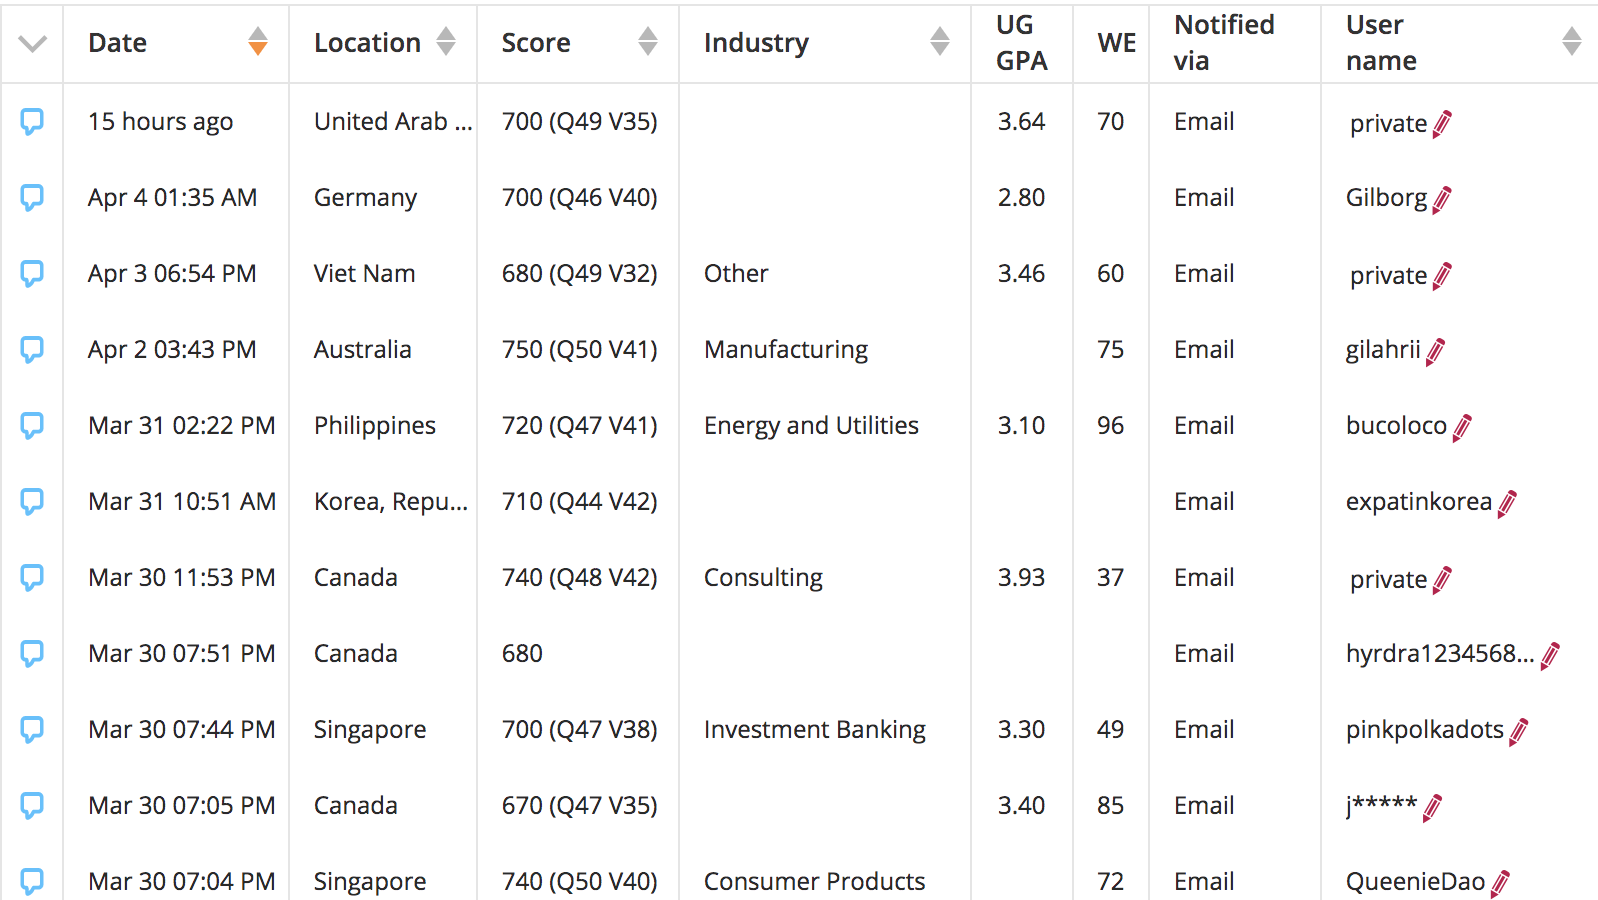Image resolution: width=1598 pixels, height=900 pixels.
Task: Click the pencil icon next to pinkpolkadots
Action: point(1519,732)
